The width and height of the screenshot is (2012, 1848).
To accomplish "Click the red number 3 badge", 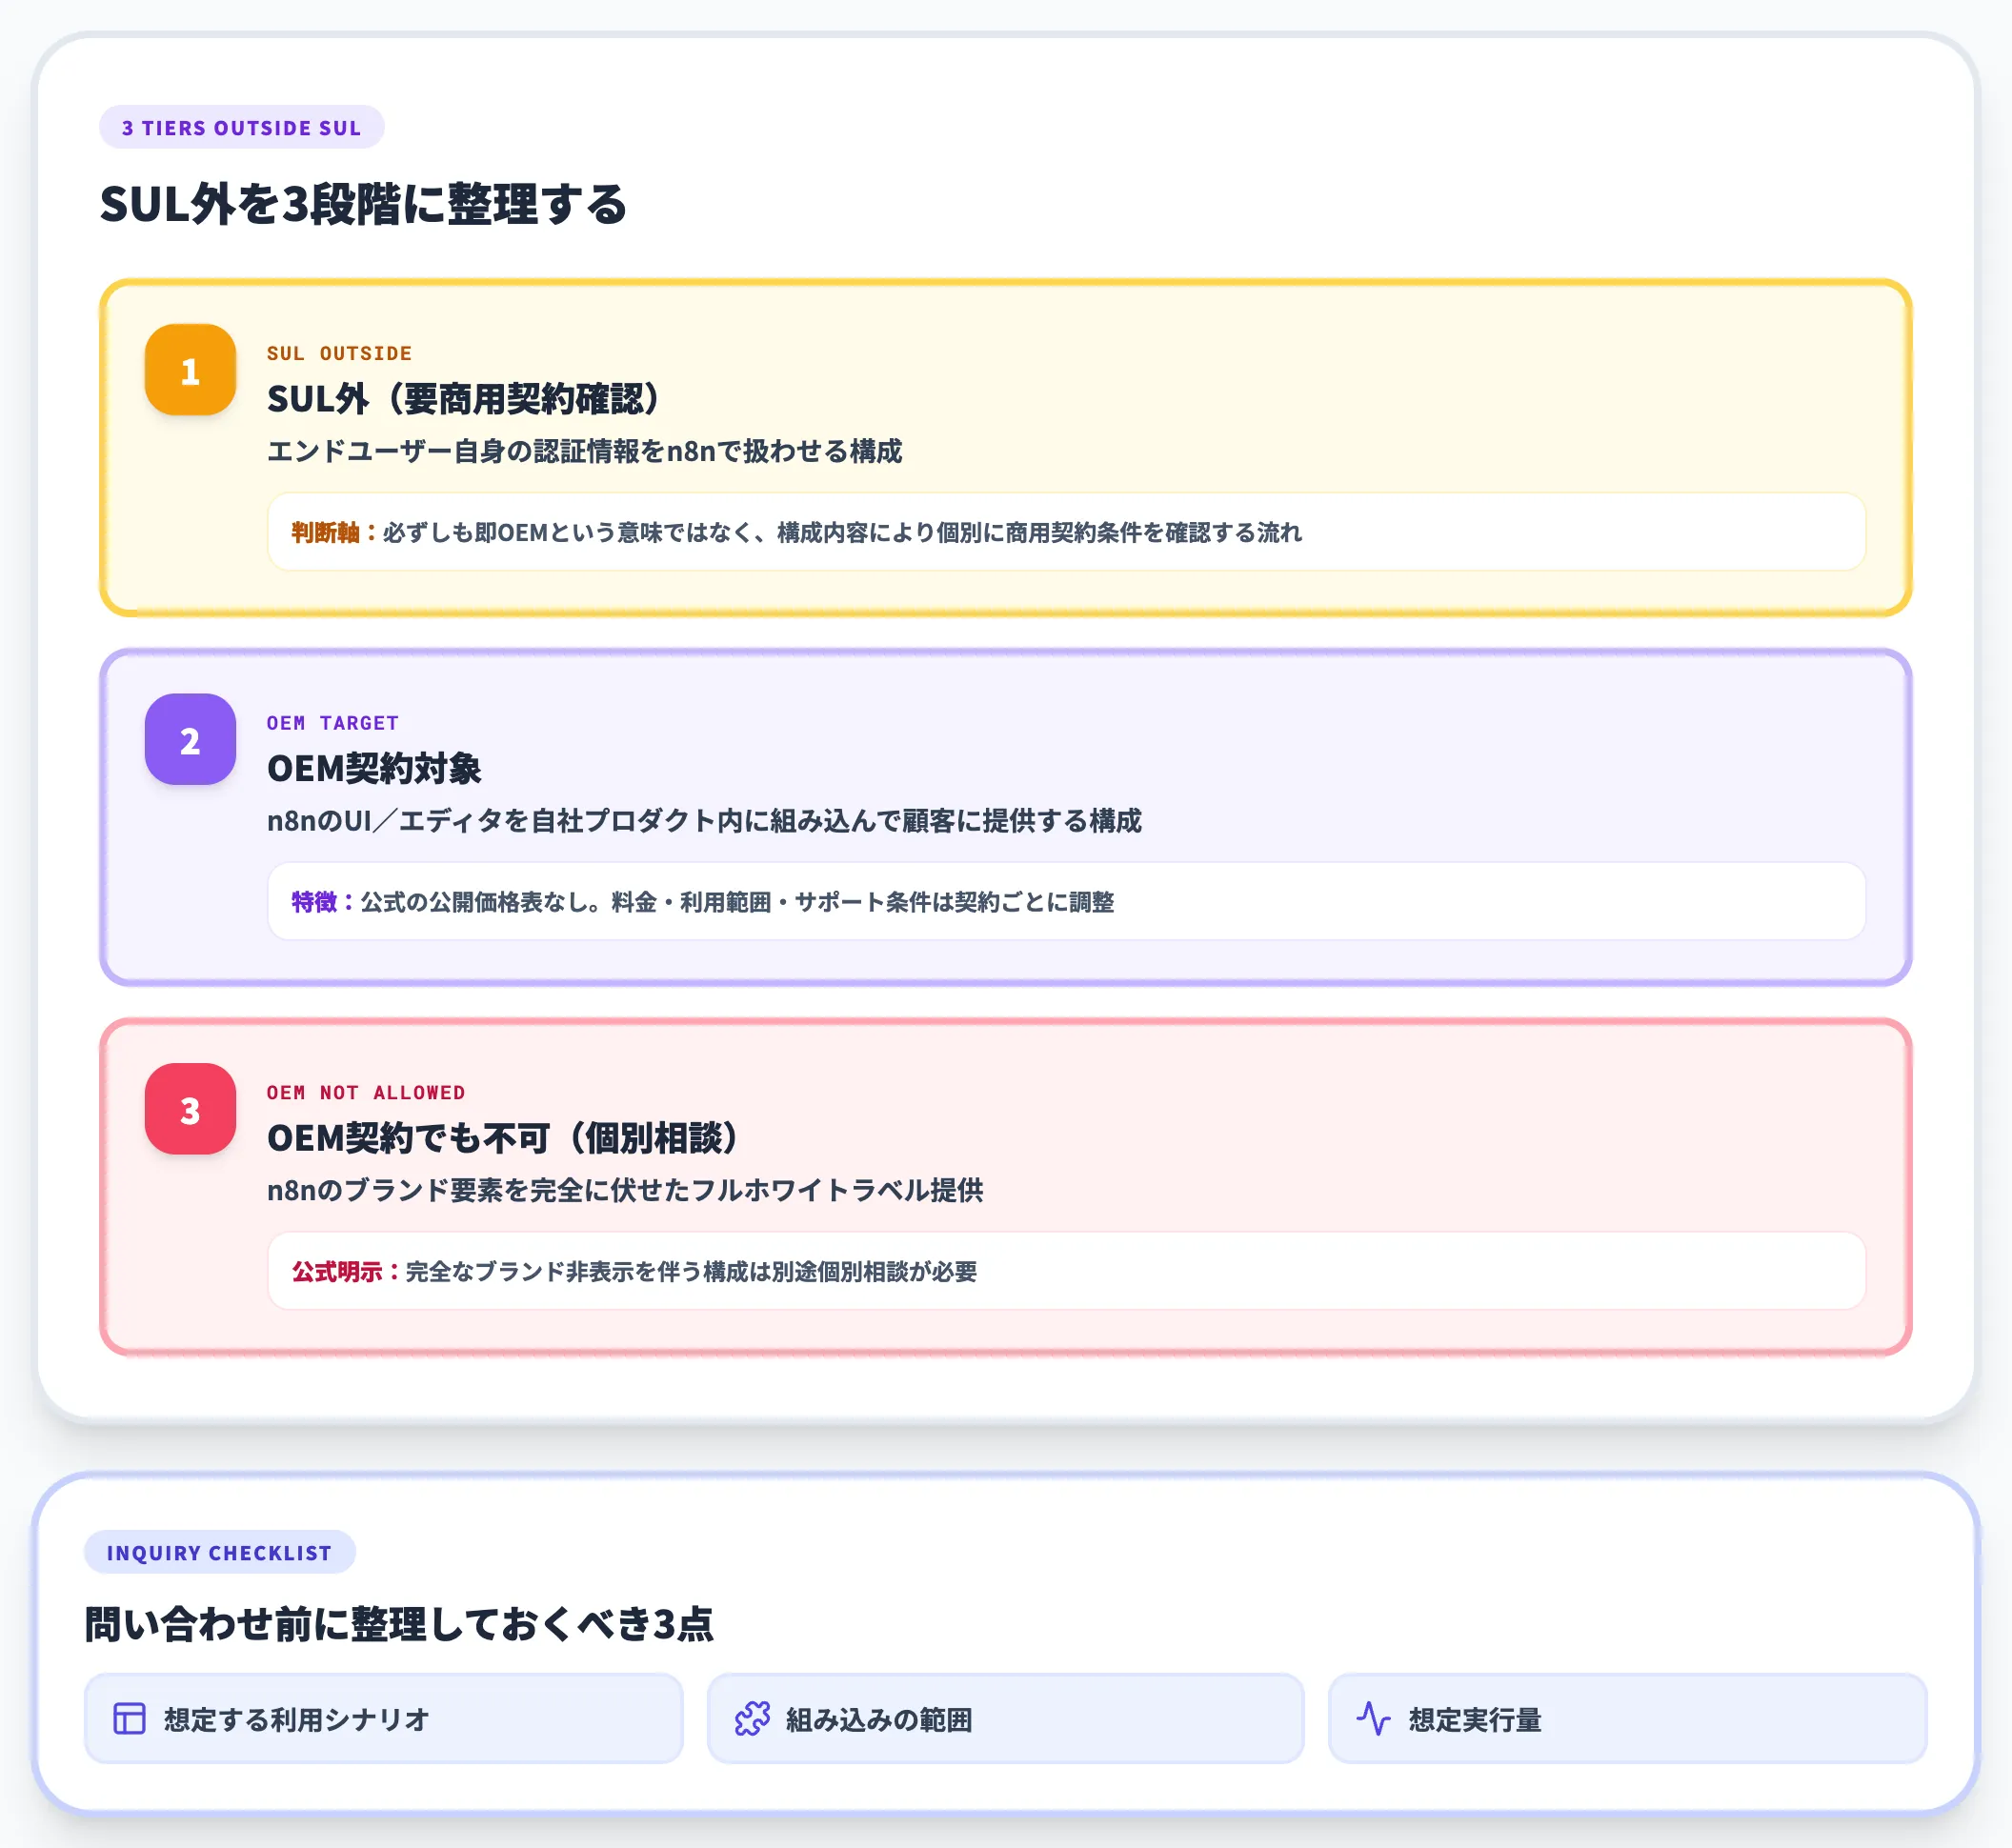I will (190, 1109).
